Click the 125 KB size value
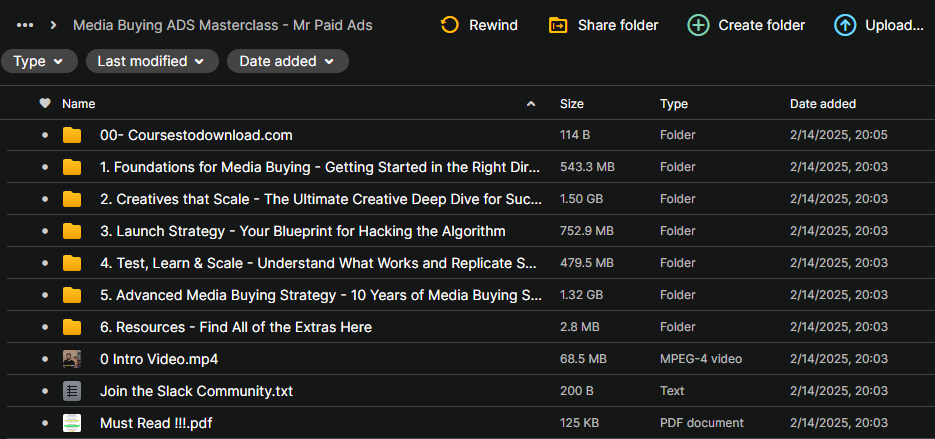The height and width of the screenshot is (439, 935). coord(580,423)
